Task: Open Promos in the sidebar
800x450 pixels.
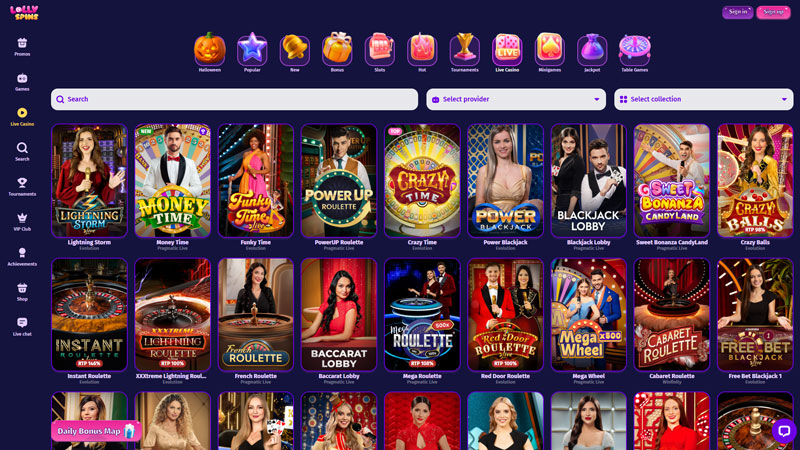Action: click(22, 46)
